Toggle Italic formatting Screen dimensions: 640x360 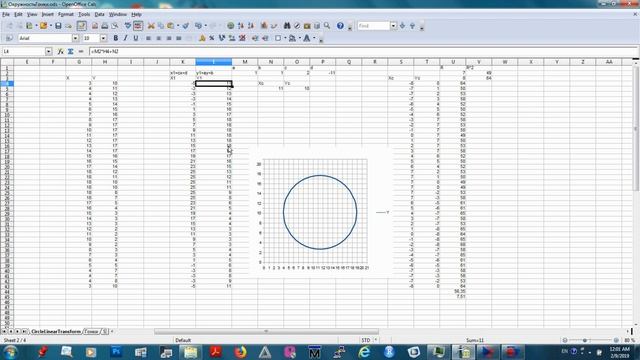pos(125,38)
